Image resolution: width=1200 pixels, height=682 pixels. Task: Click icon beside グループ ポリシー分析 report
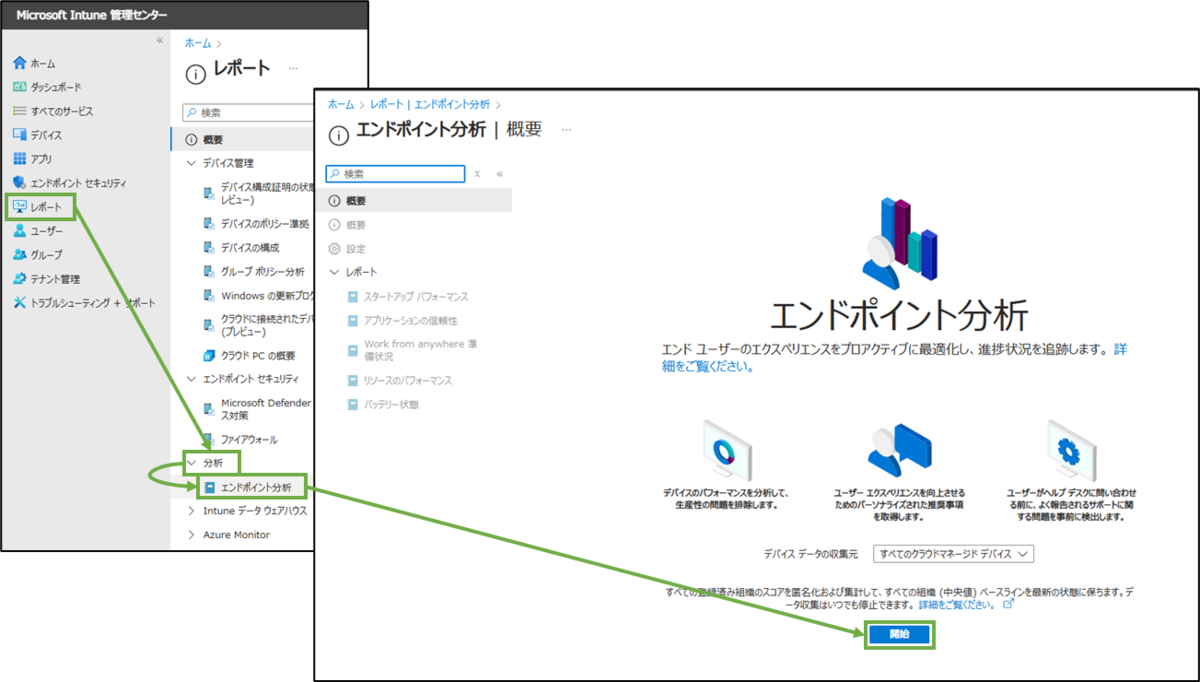(210, 271)
